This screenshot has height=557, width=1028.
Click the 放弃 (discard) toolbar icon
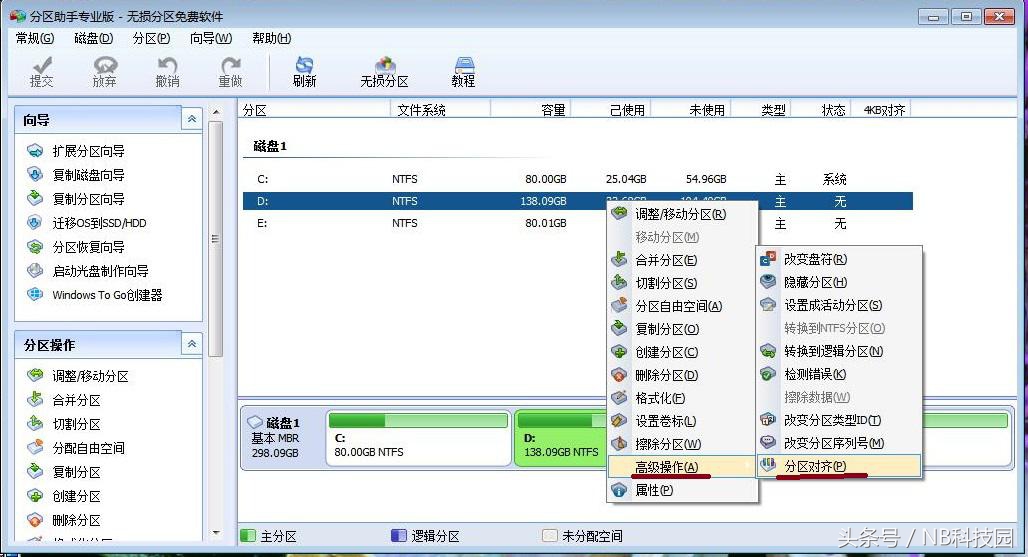[105, 72]
